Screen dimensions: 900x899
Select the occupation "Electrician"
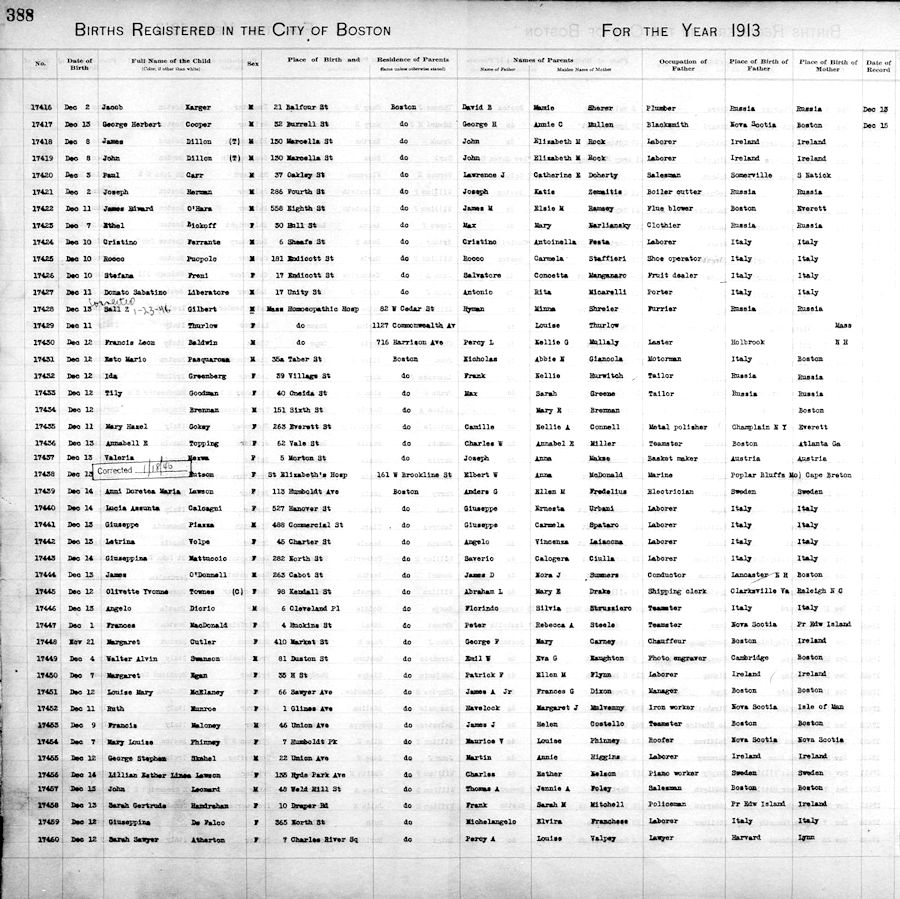tap(670, 492)
